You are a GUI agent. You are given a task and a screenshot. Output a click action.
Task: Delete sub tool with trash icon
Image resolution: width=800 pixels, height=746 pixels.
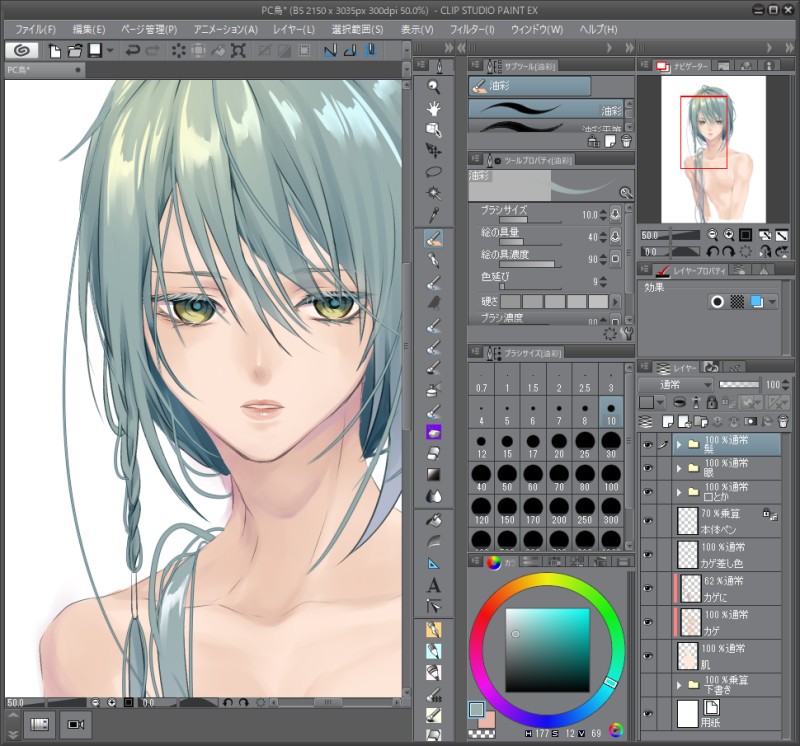[x=627, y=141]
